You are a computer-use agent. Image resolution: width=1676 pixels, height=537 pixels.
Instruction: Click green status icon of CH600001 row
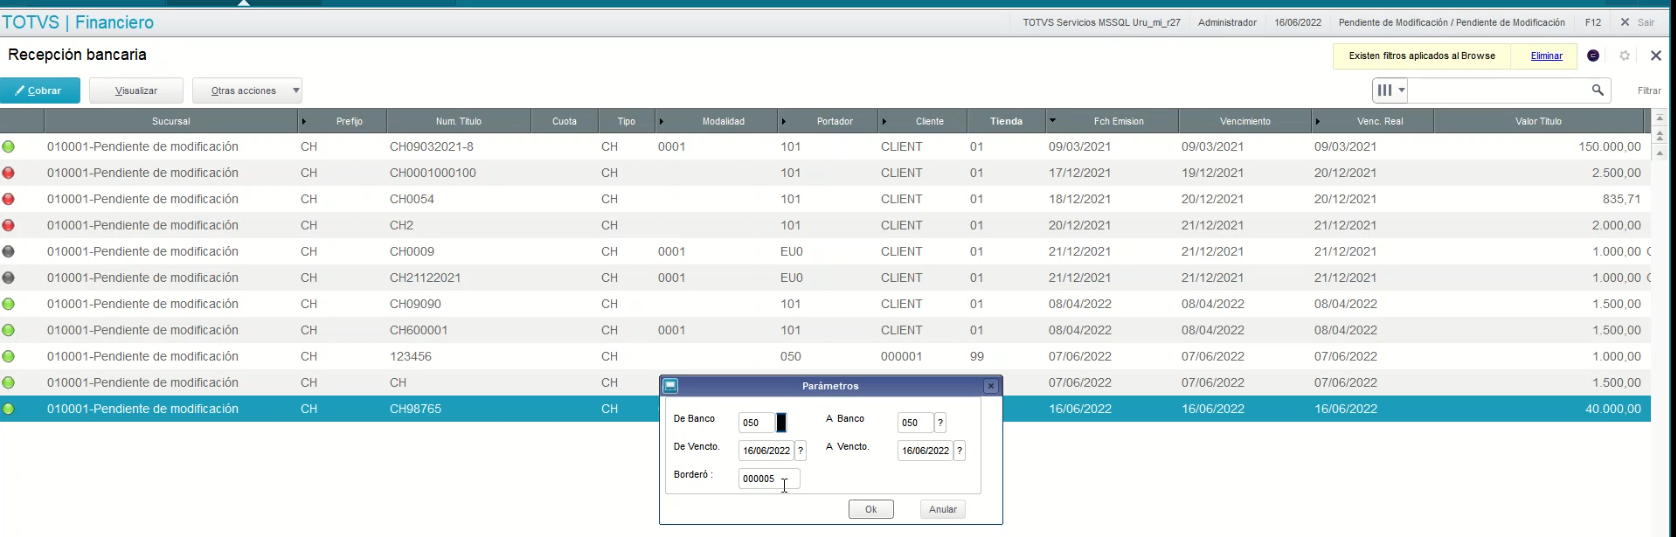pos(9,330)
